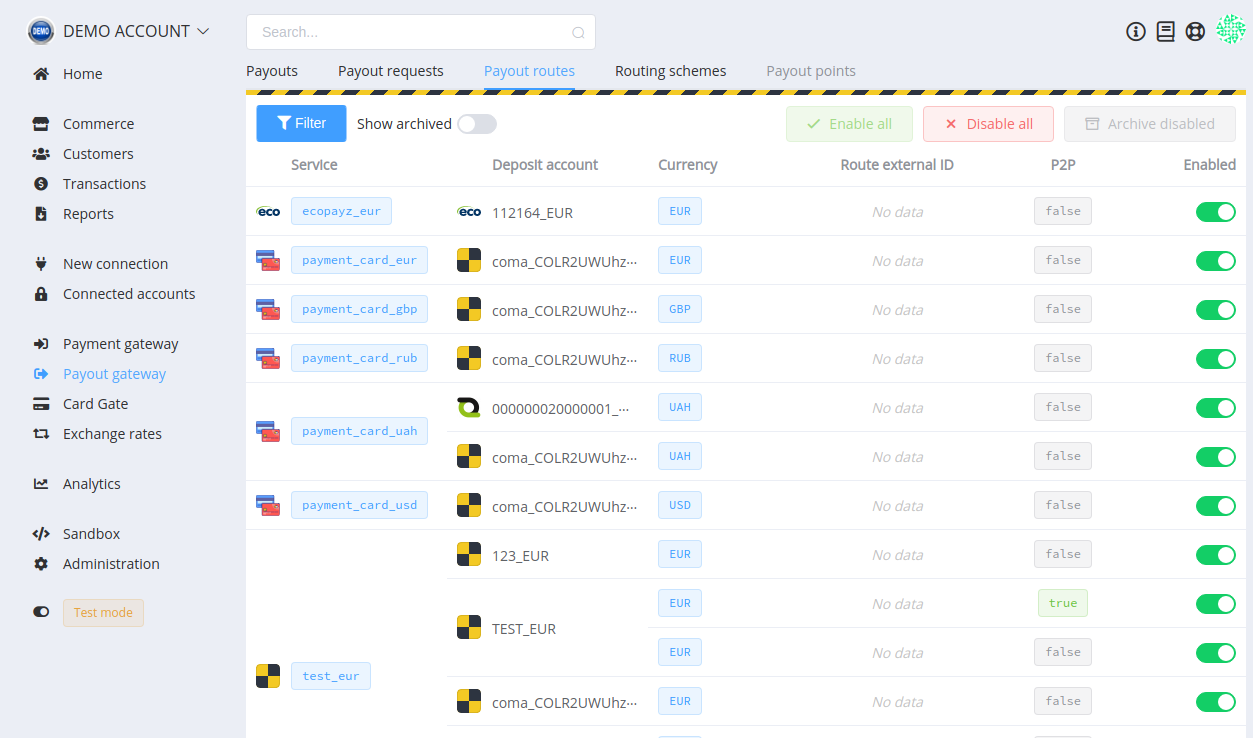Open the info icon in top bar
Screen dimensions: 1253x738
(1135, 31)
